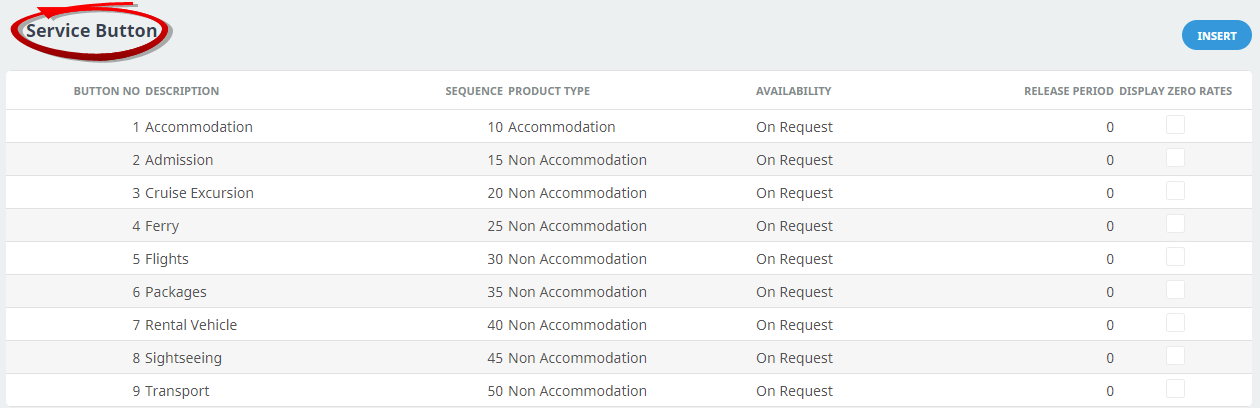
Task: Open the Rental Vehicle row
Action: click(191, 325)
